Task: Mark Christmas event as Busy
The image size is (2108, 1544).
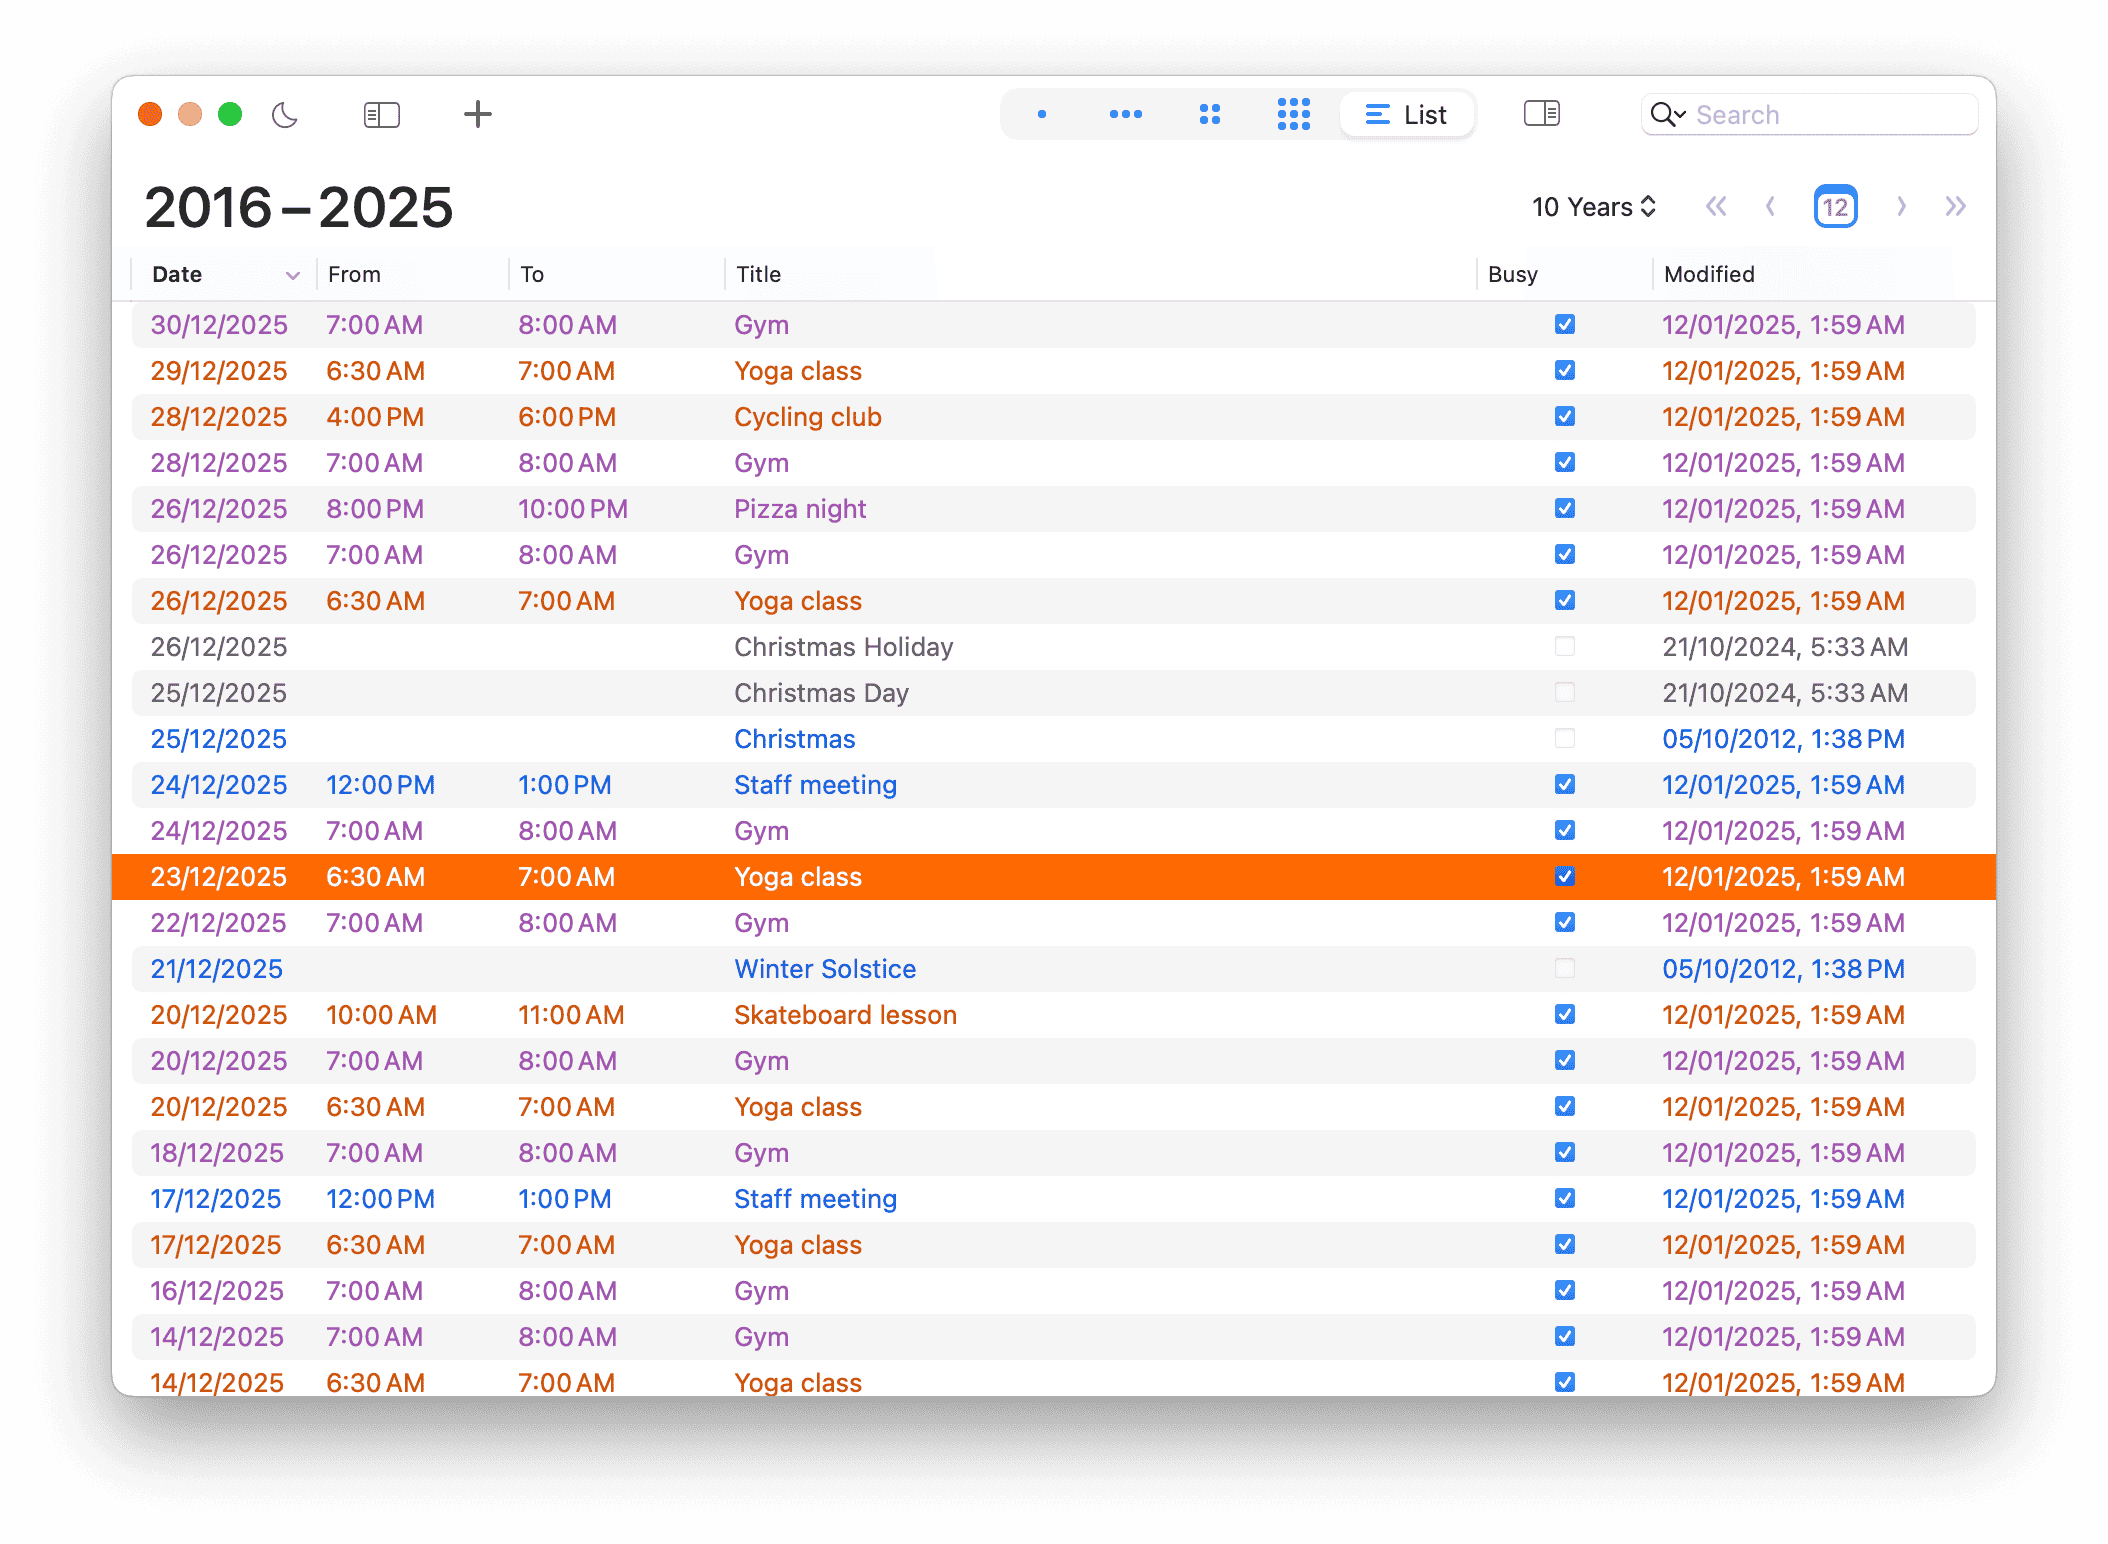Action: [x=1563, y=739]
